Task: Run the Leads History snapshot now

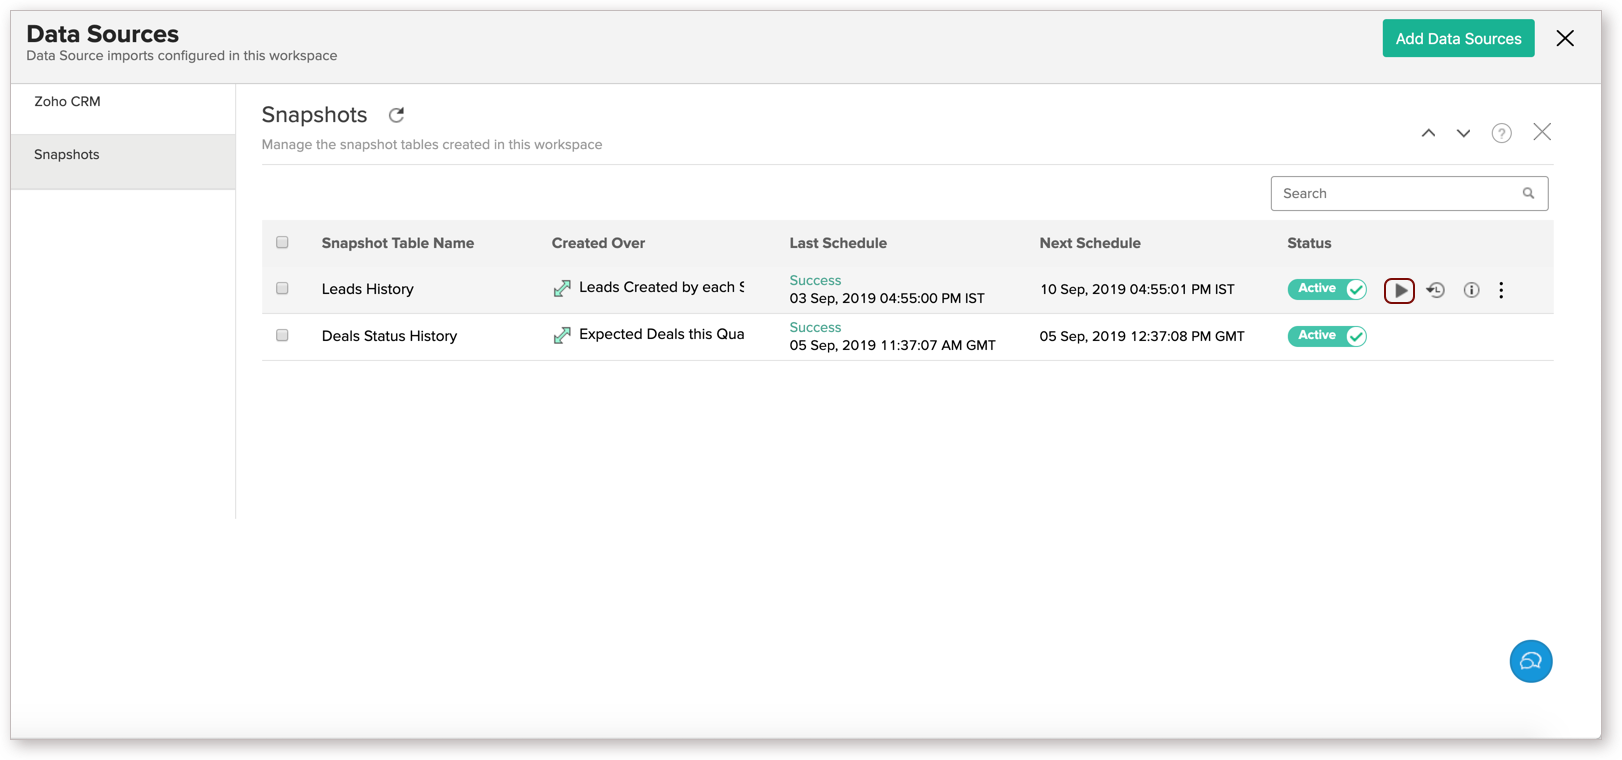Action: (1399, 290)
